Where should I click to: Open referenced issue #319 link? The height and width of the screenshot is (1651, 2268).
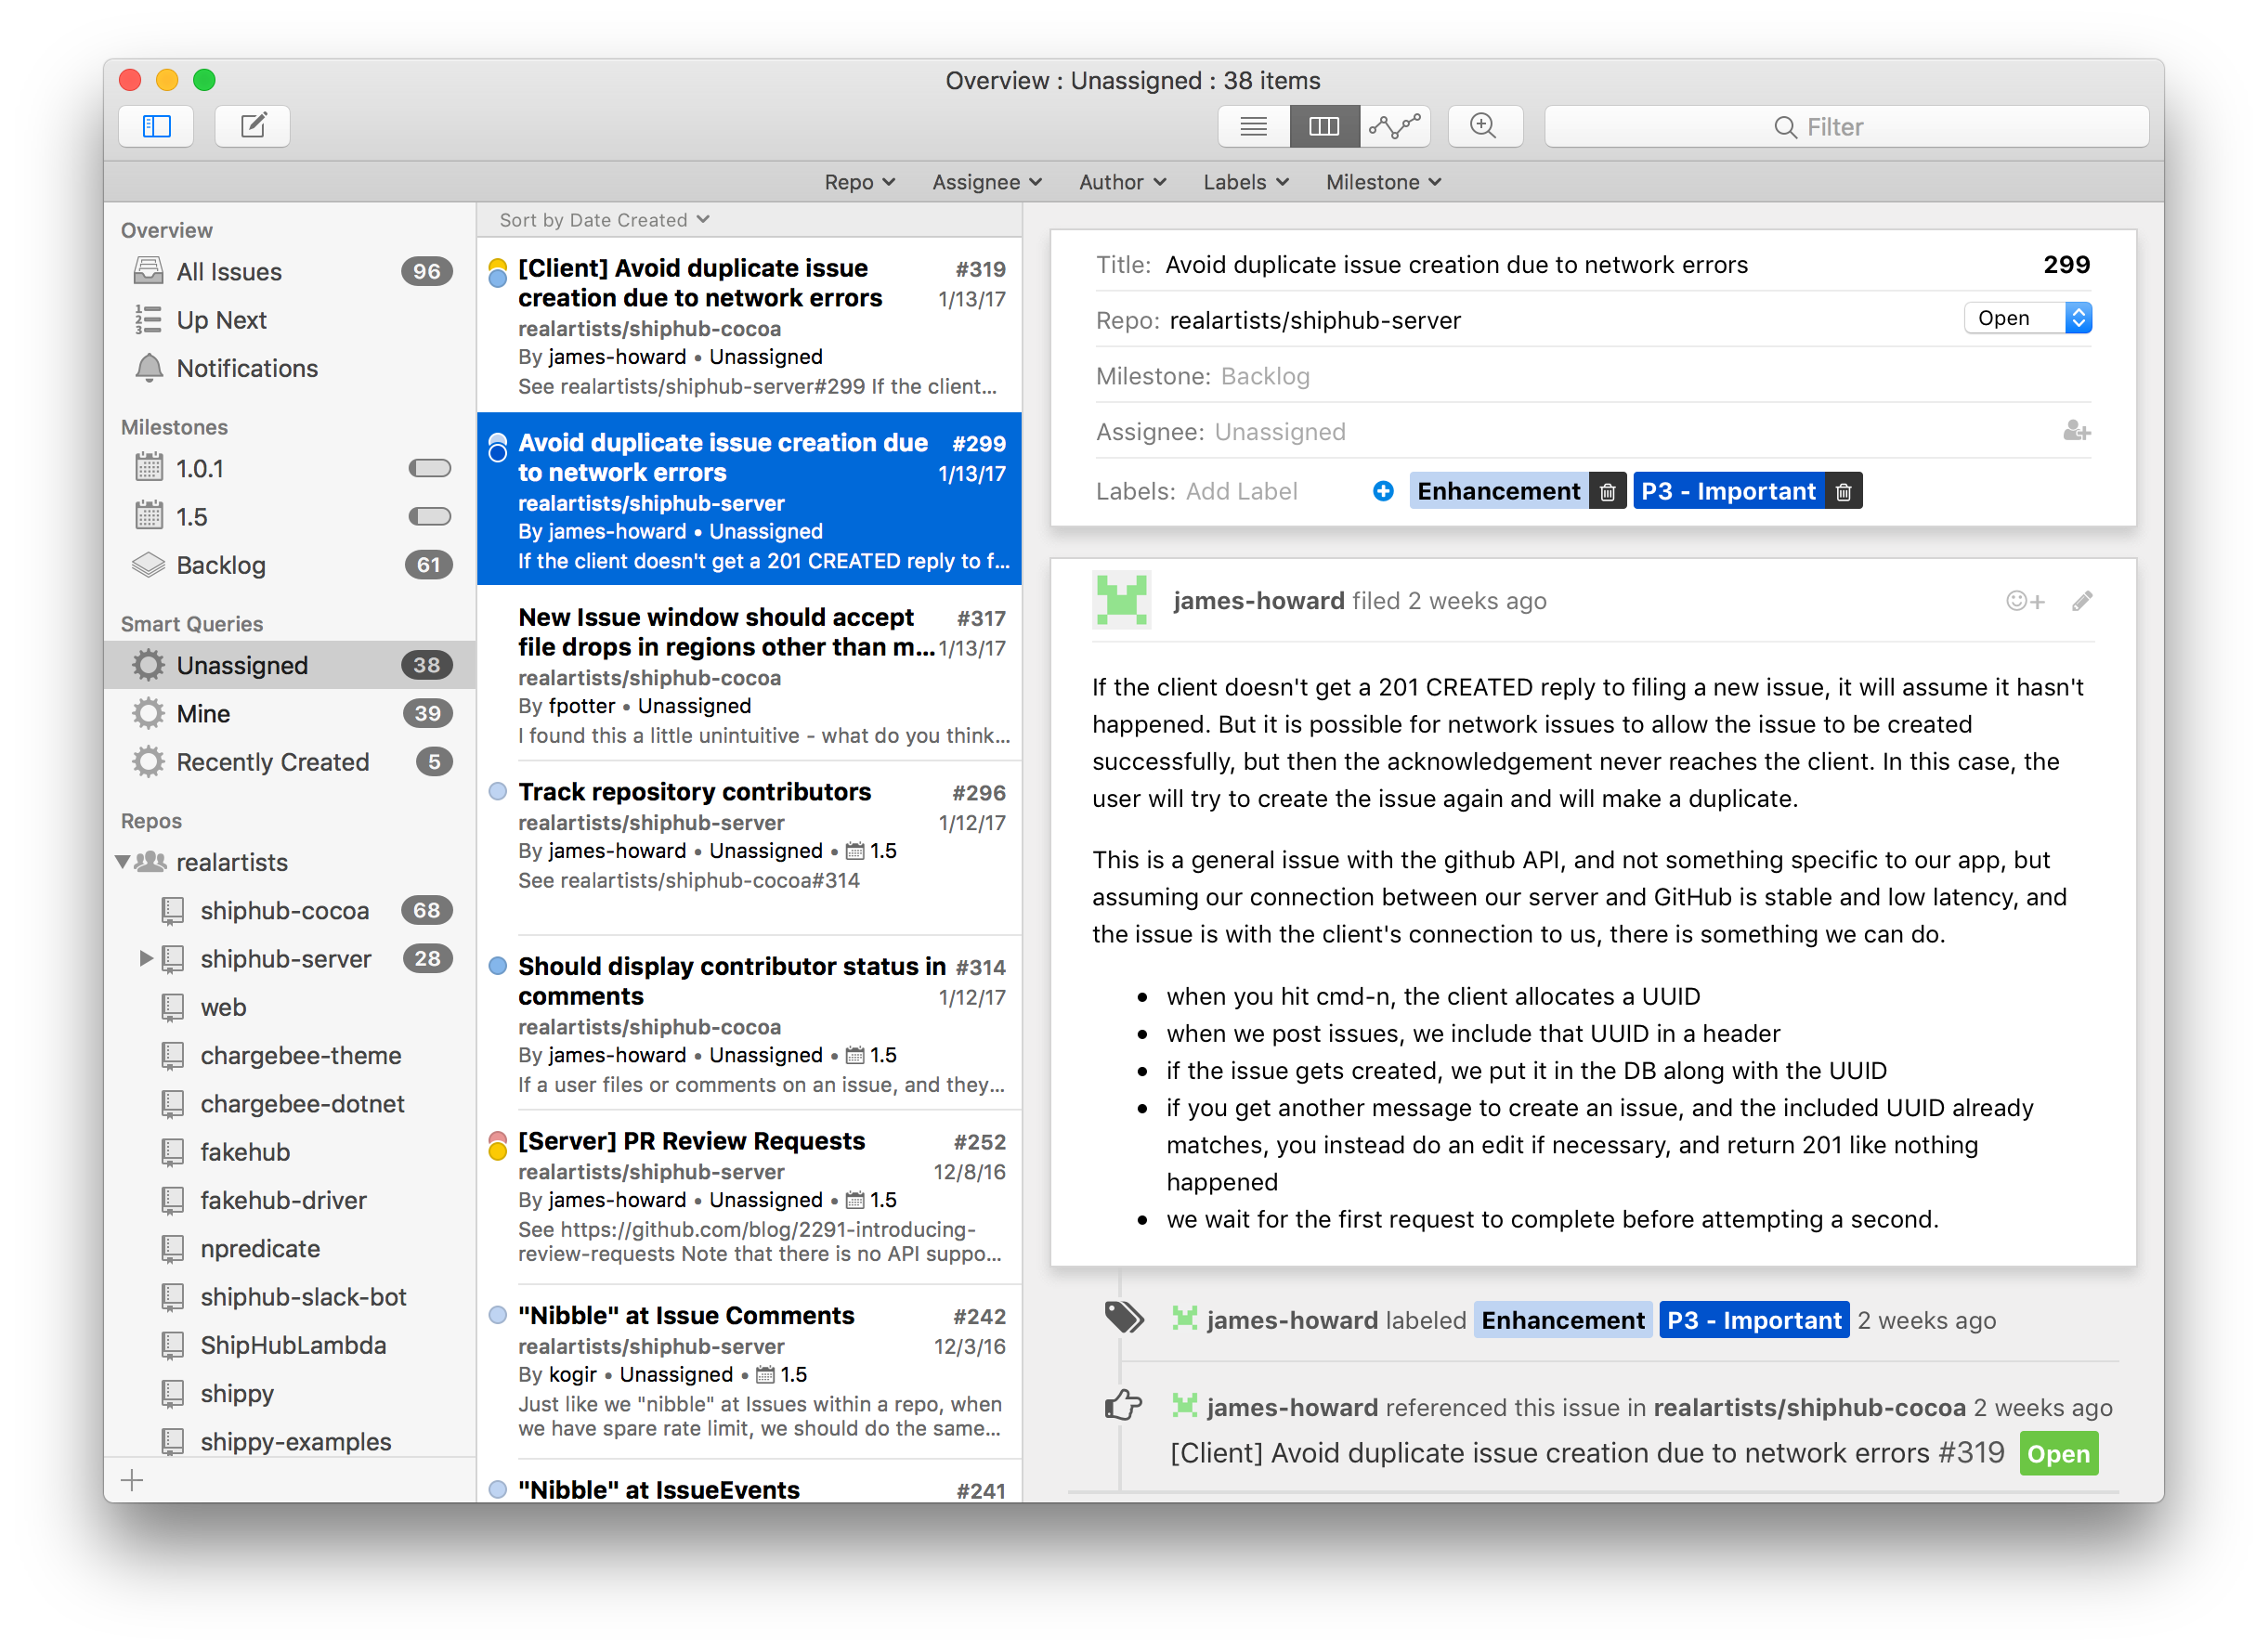1588,1454
